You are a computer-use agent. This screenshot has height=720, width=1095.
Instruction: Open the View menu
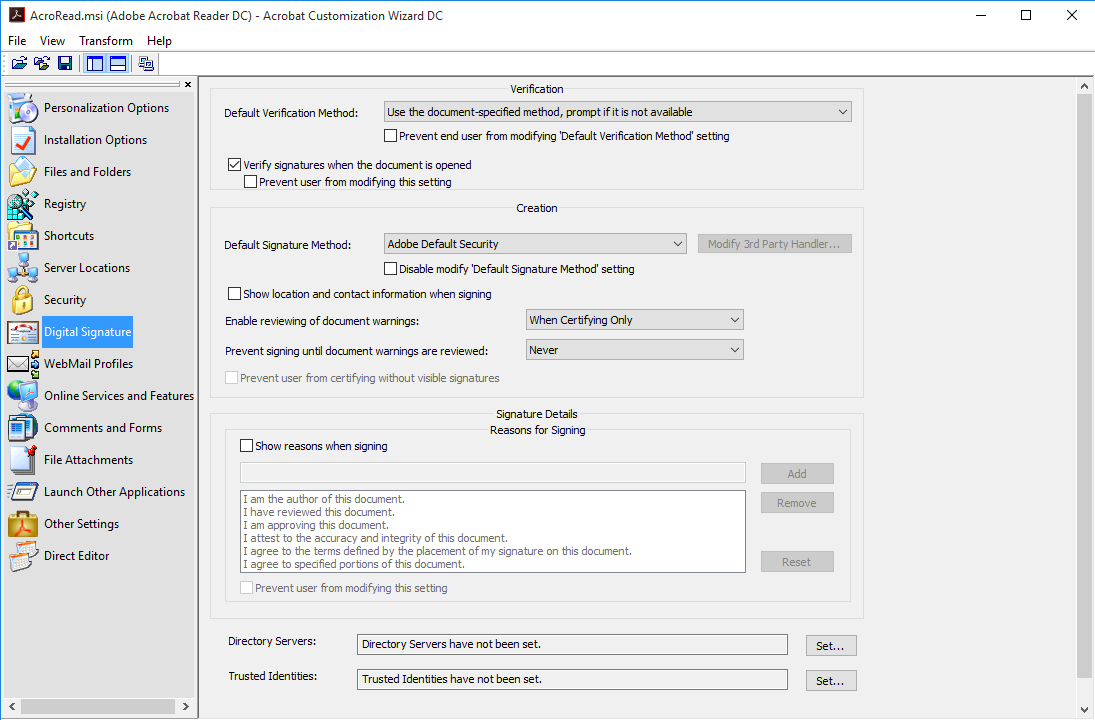click(x=52, y=41)
